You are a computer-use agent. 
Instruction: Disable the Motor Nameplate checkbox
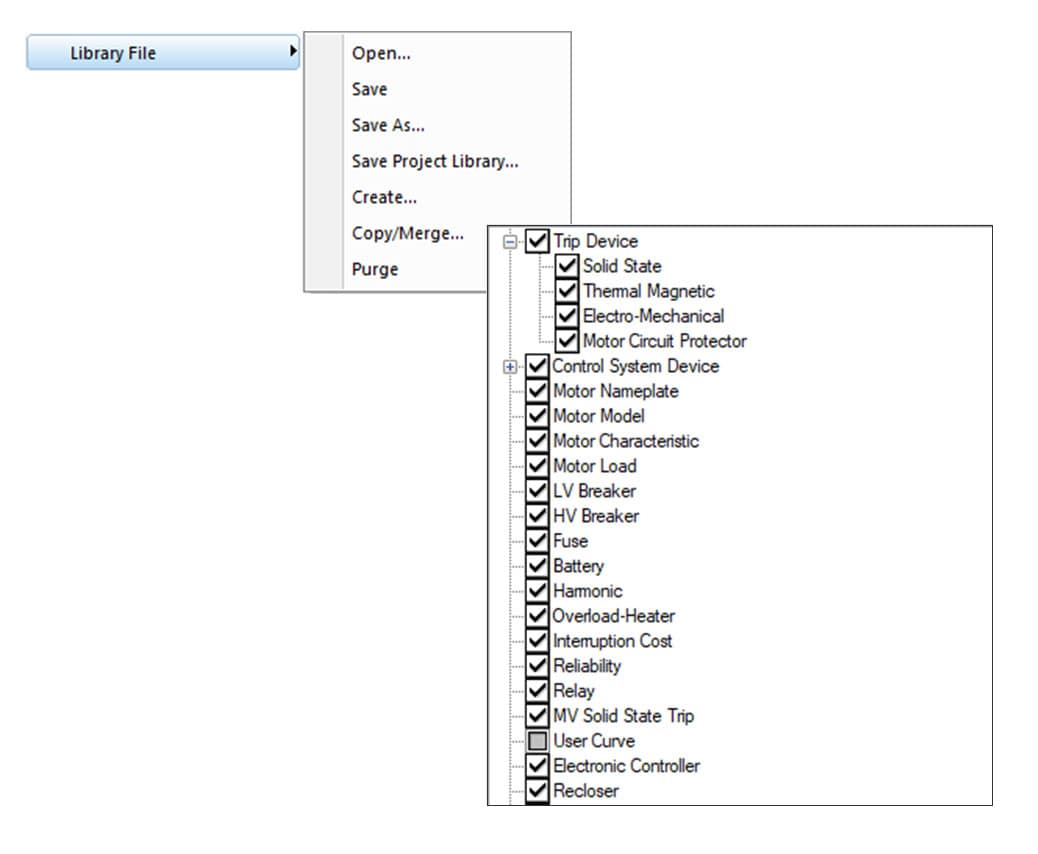point(536,391)
